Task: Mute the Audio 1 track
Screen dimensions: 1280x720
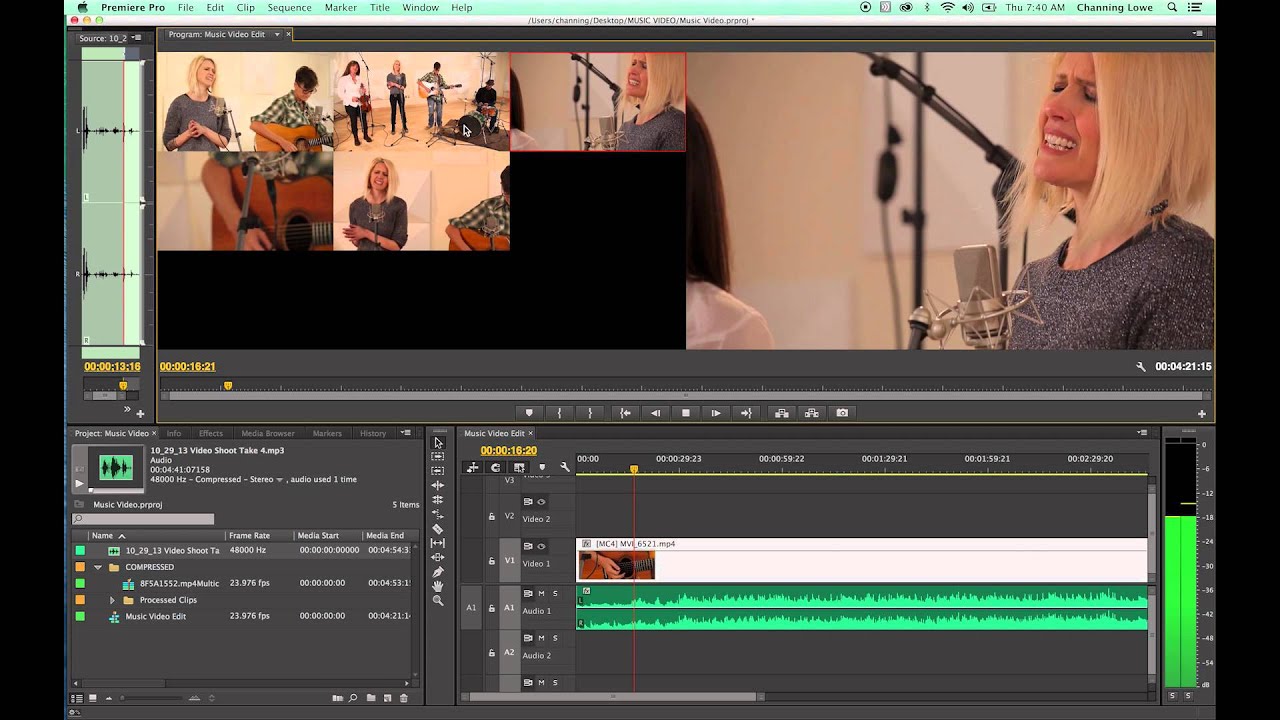Action: 541,594
